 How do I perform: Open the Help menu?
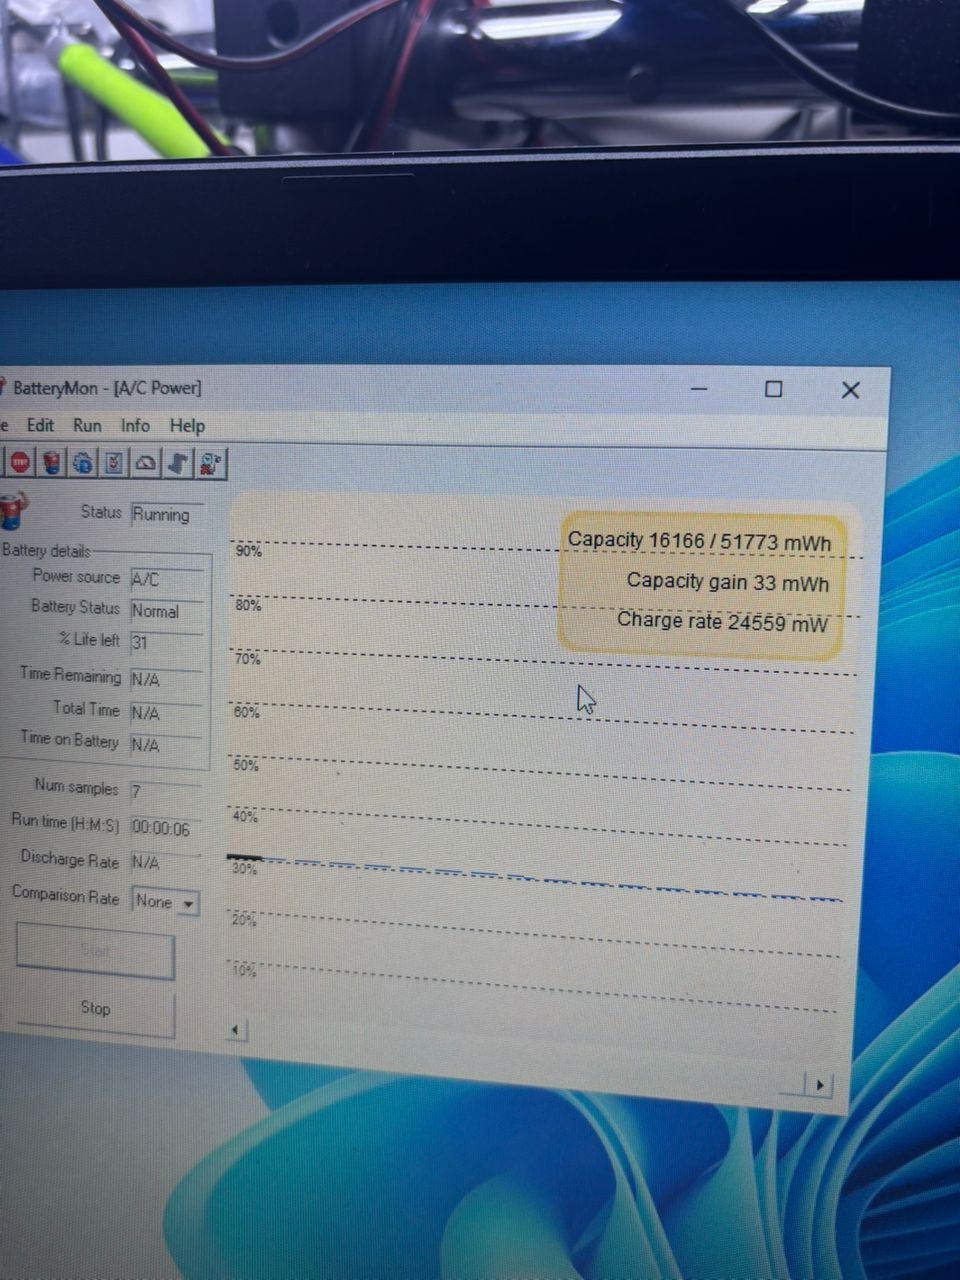click(x=187, y=426)
